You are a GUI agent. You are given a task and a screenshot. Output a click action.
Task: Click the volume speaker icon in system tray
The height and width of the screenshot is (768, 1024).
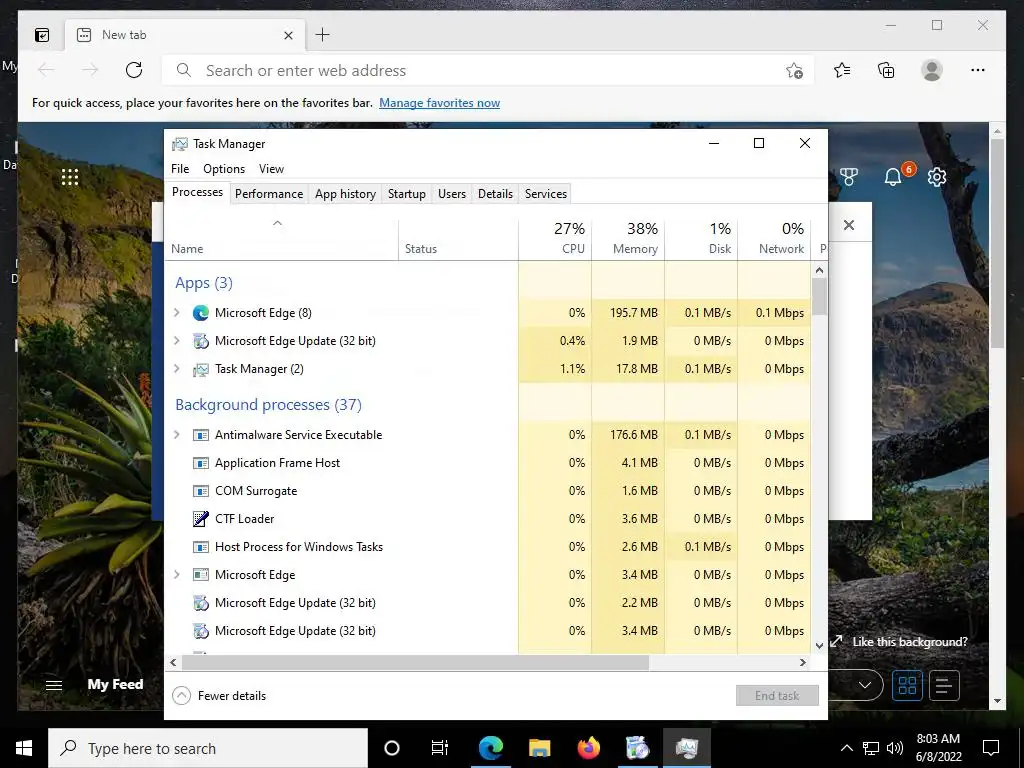point(895,748)
